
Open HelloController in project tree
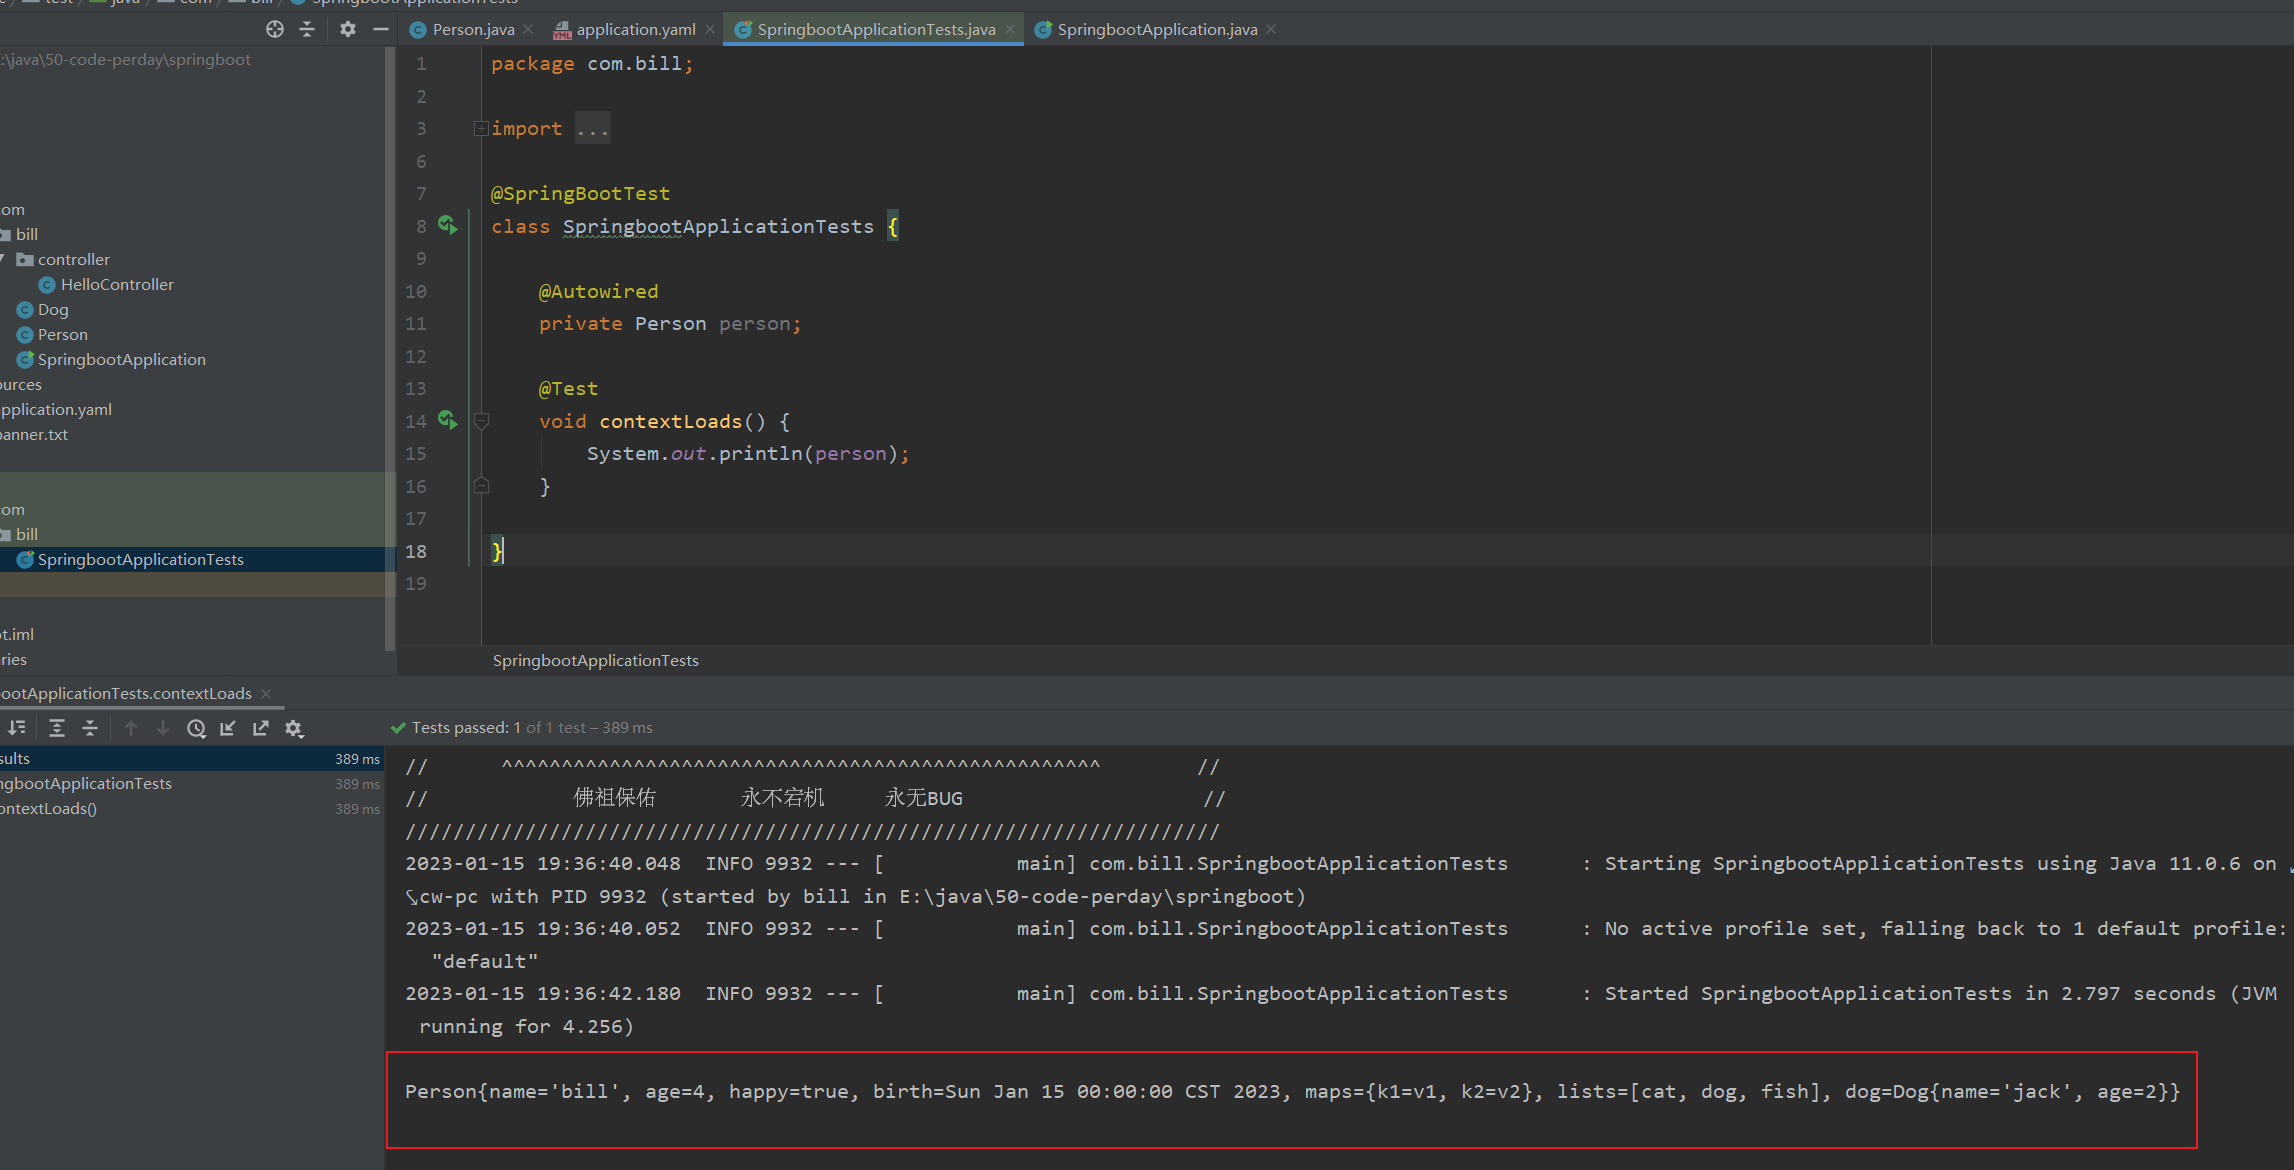(116, 284)
